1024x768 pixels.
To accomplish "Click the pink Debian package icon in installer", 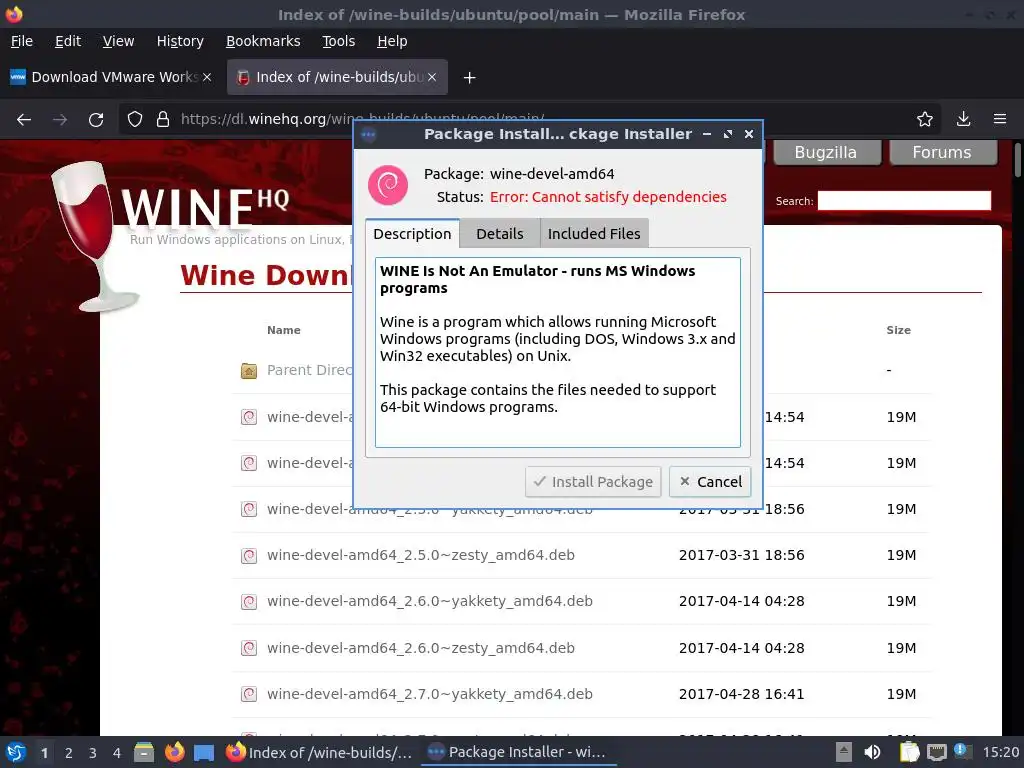I will coord(388,185).
